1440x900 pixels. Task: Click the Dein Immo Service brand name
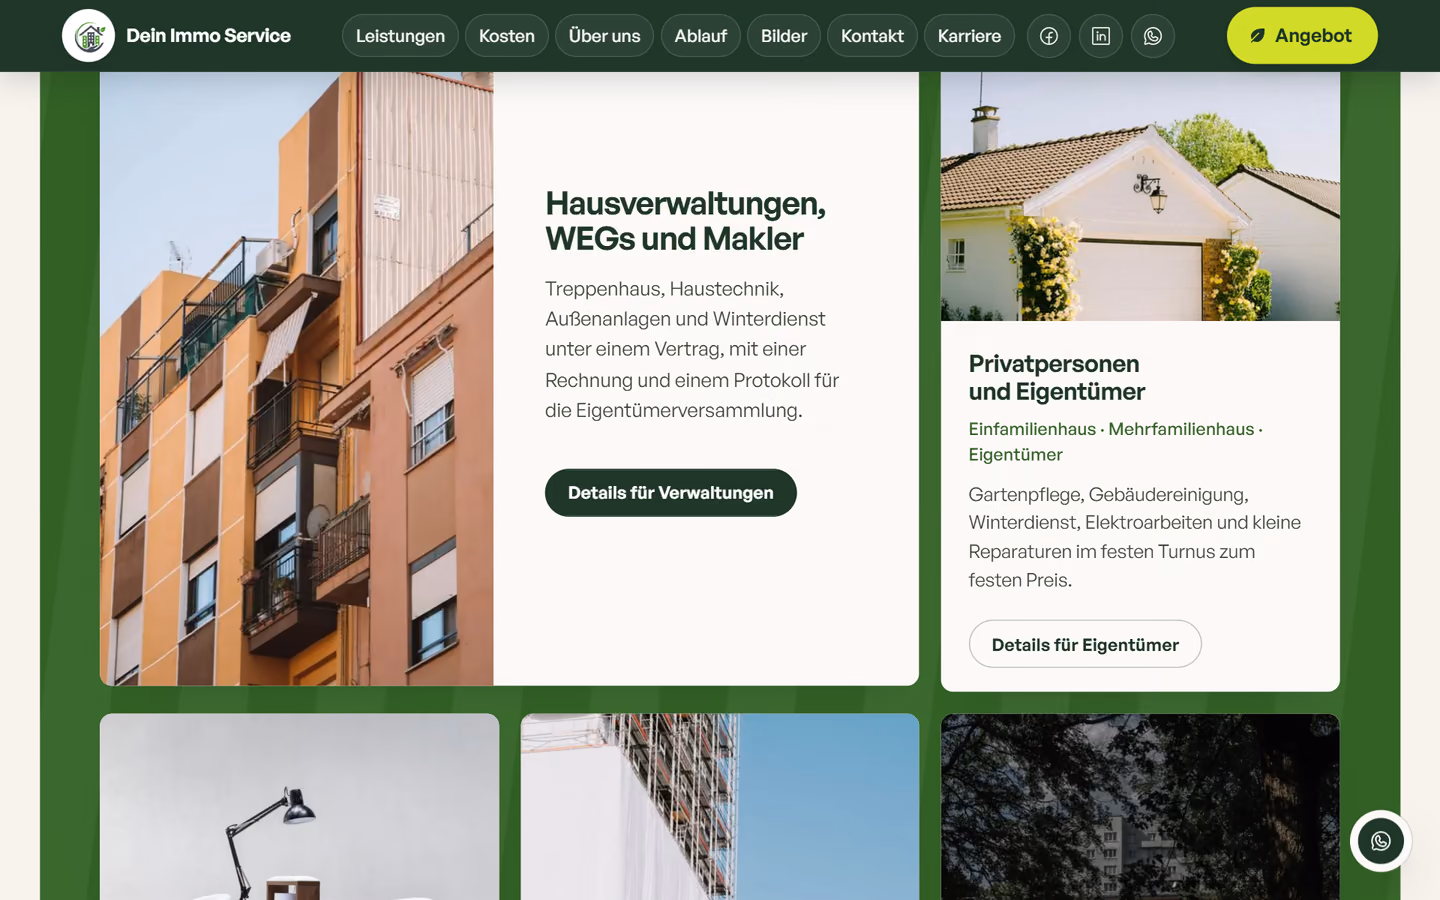click(x=208, y=36)
